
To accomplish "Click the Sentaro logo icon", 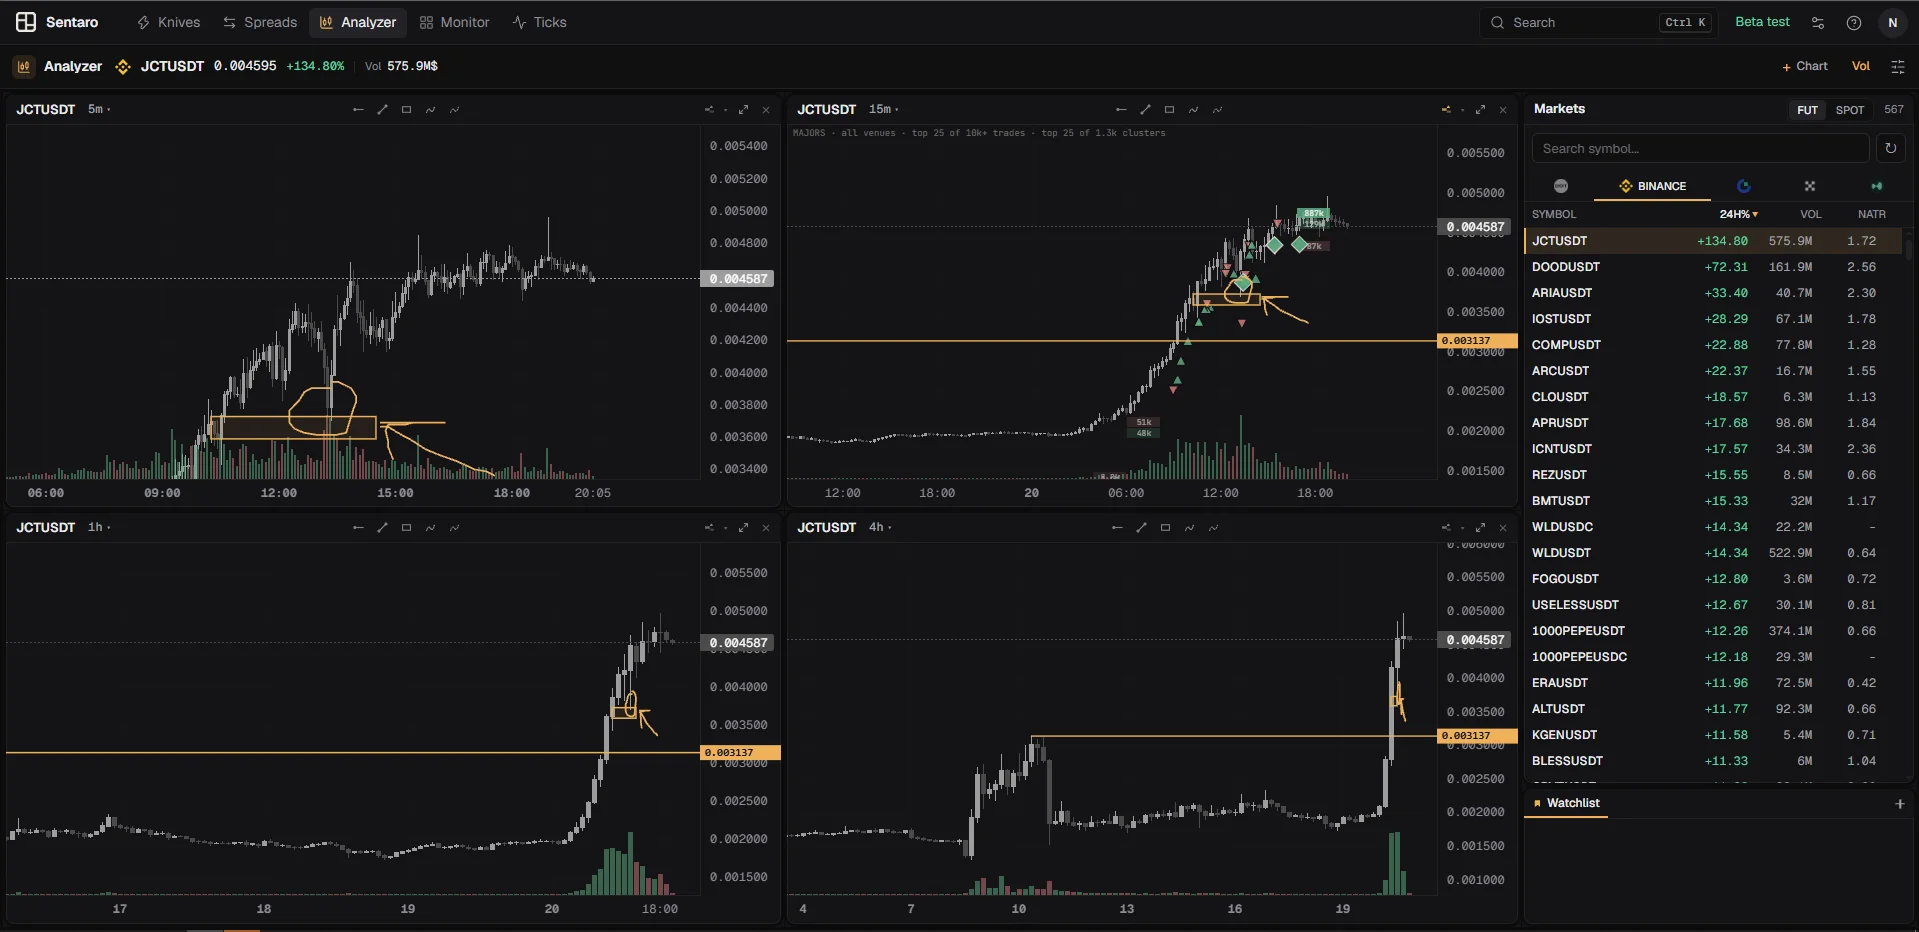I will click(x=26, y=22).
